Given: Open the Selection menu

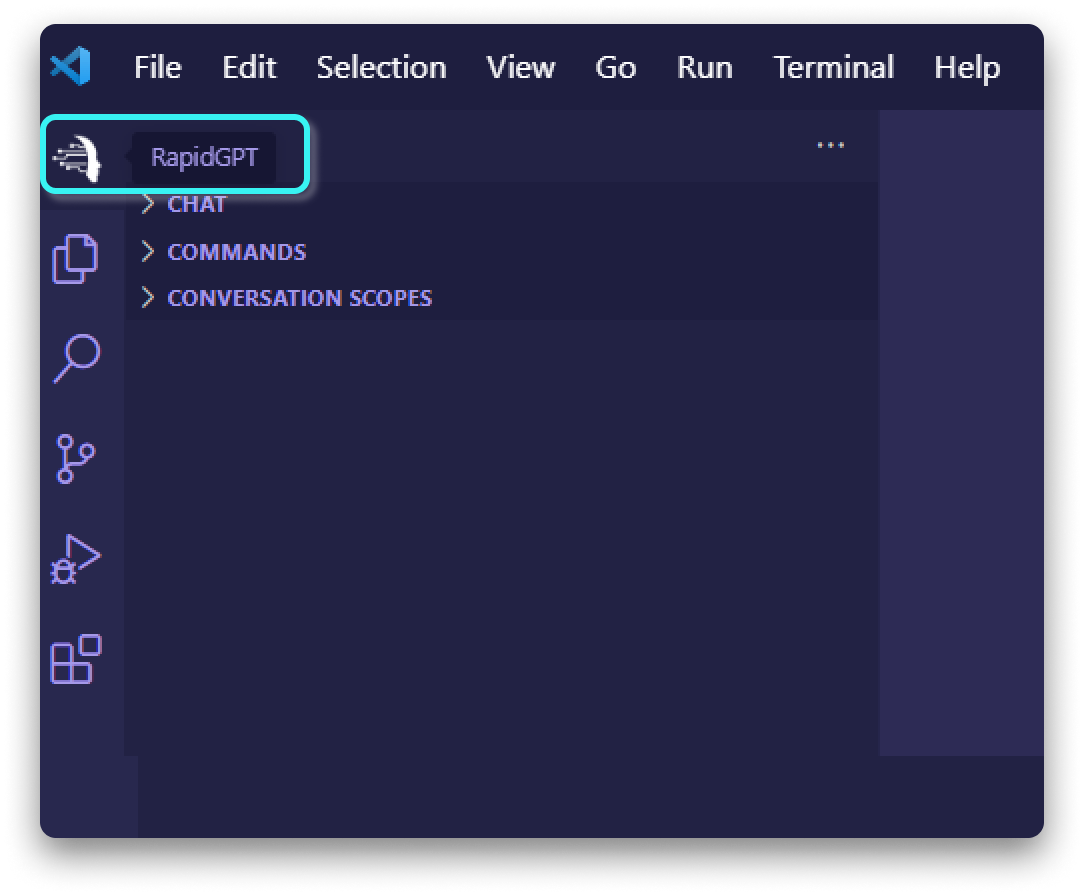Looking at the screenshot, I should click(x=382, y=67).
